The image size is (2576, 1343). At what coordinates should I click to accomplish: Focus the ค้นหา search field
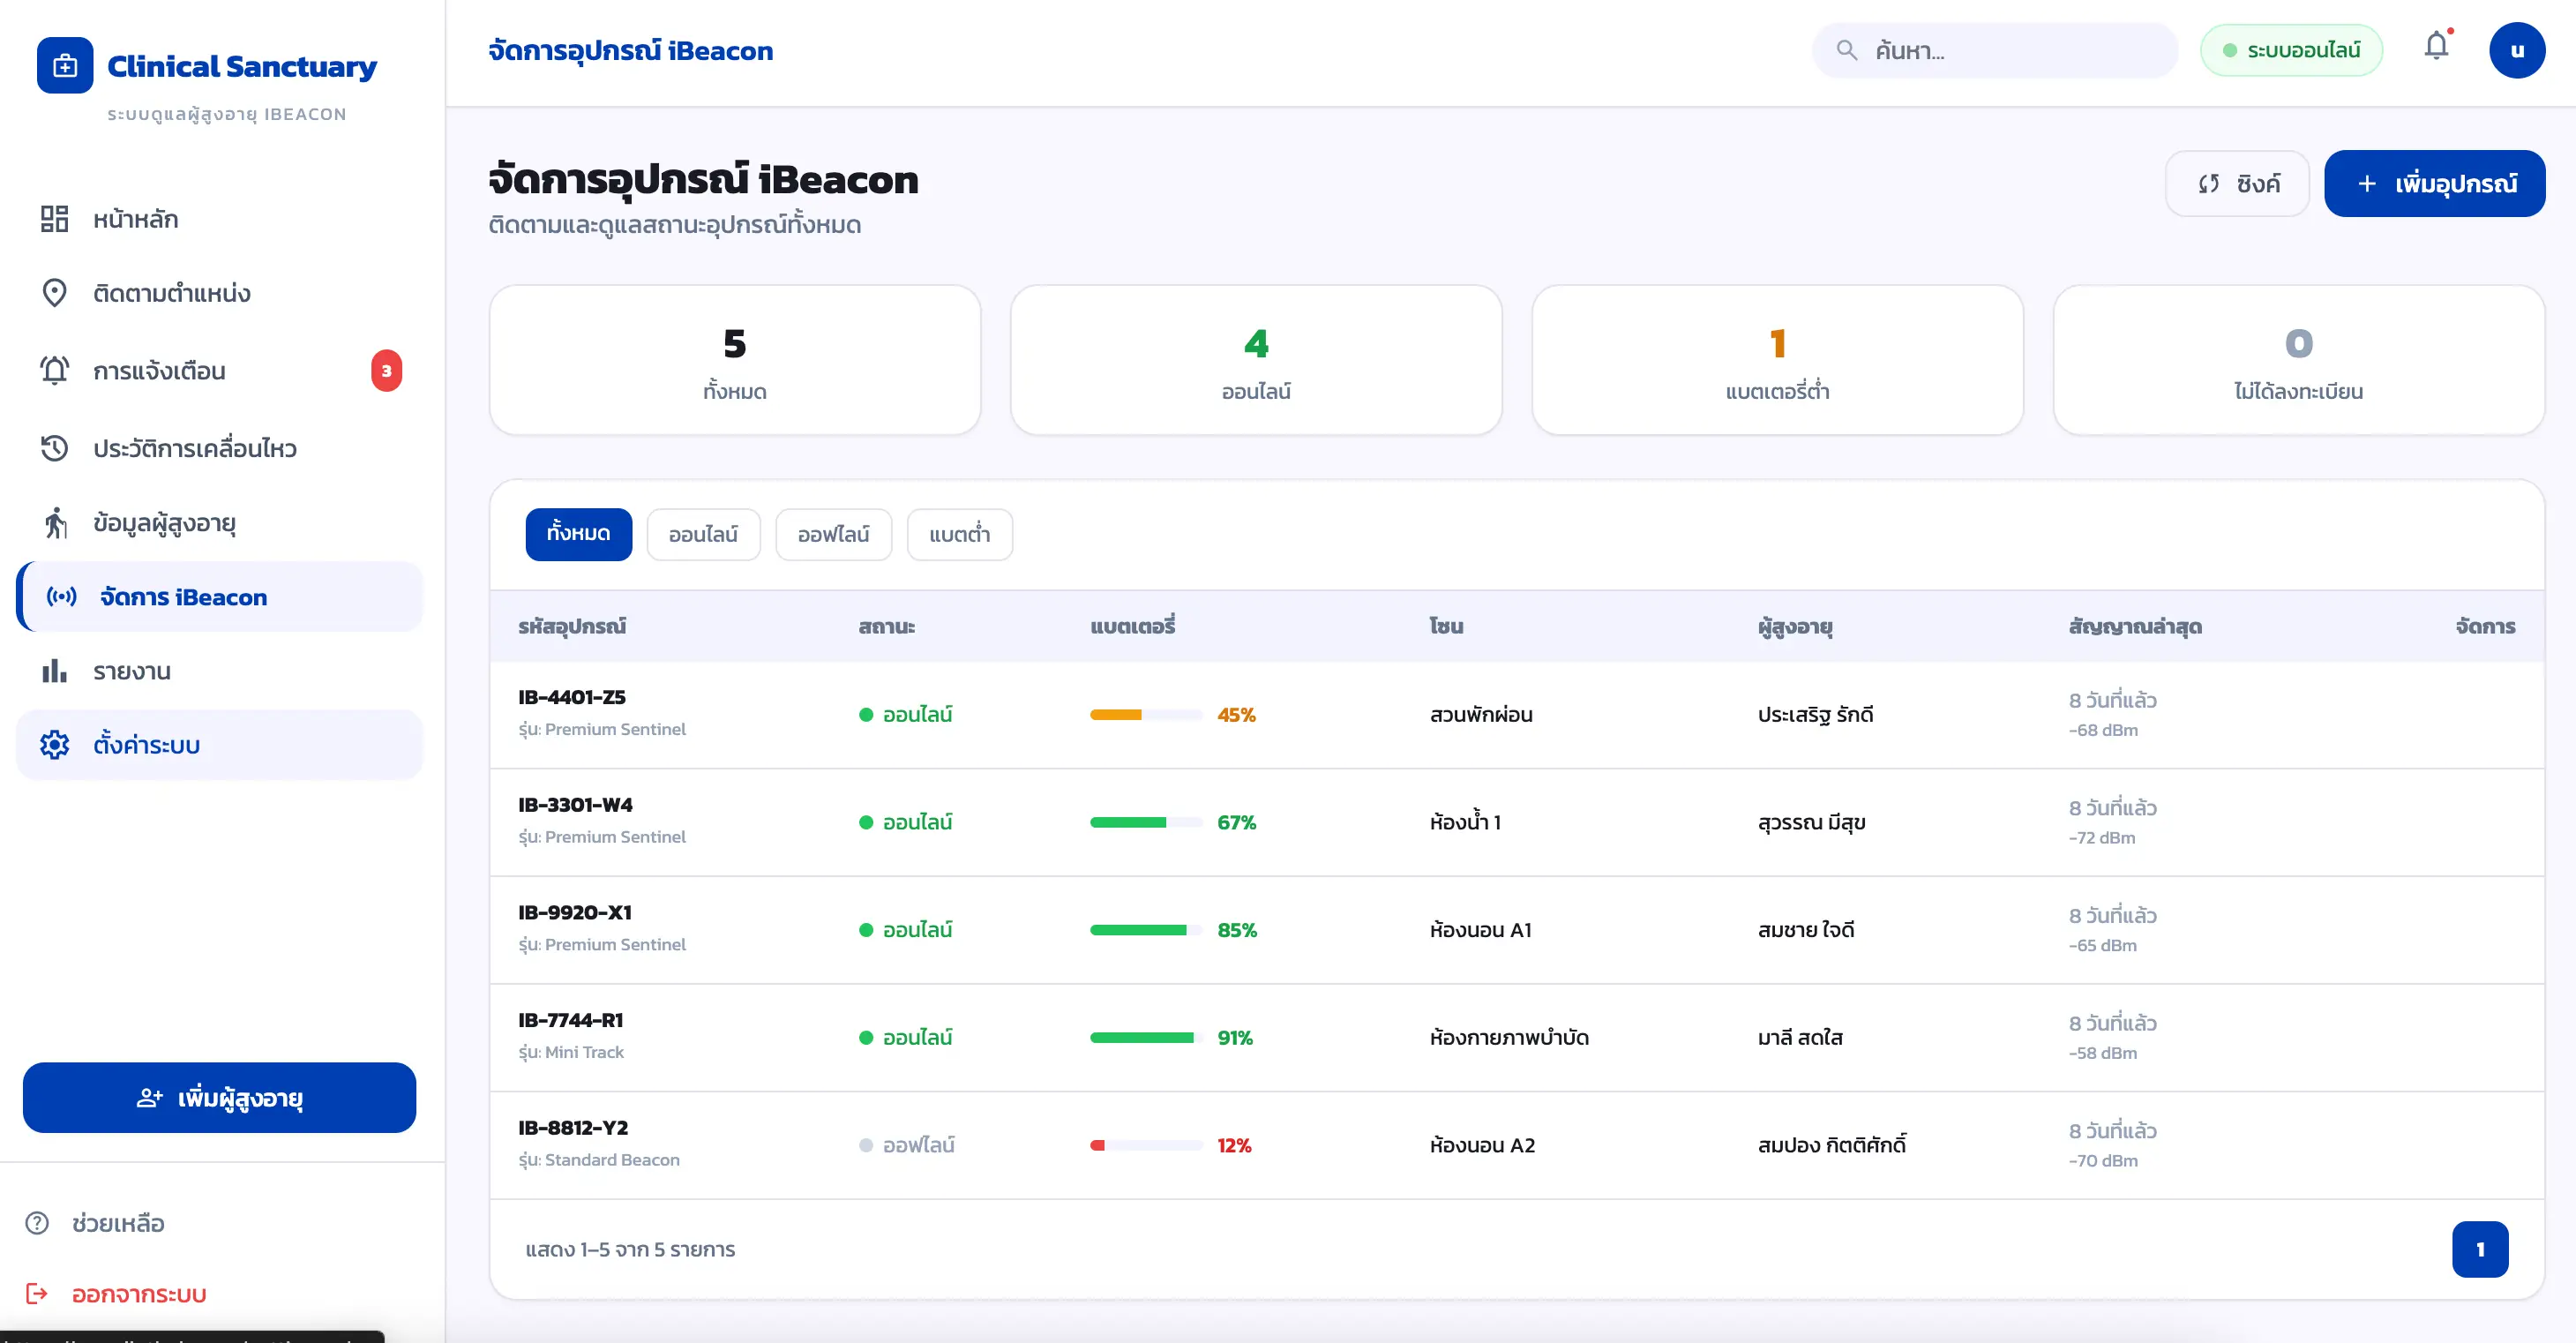1995,50
